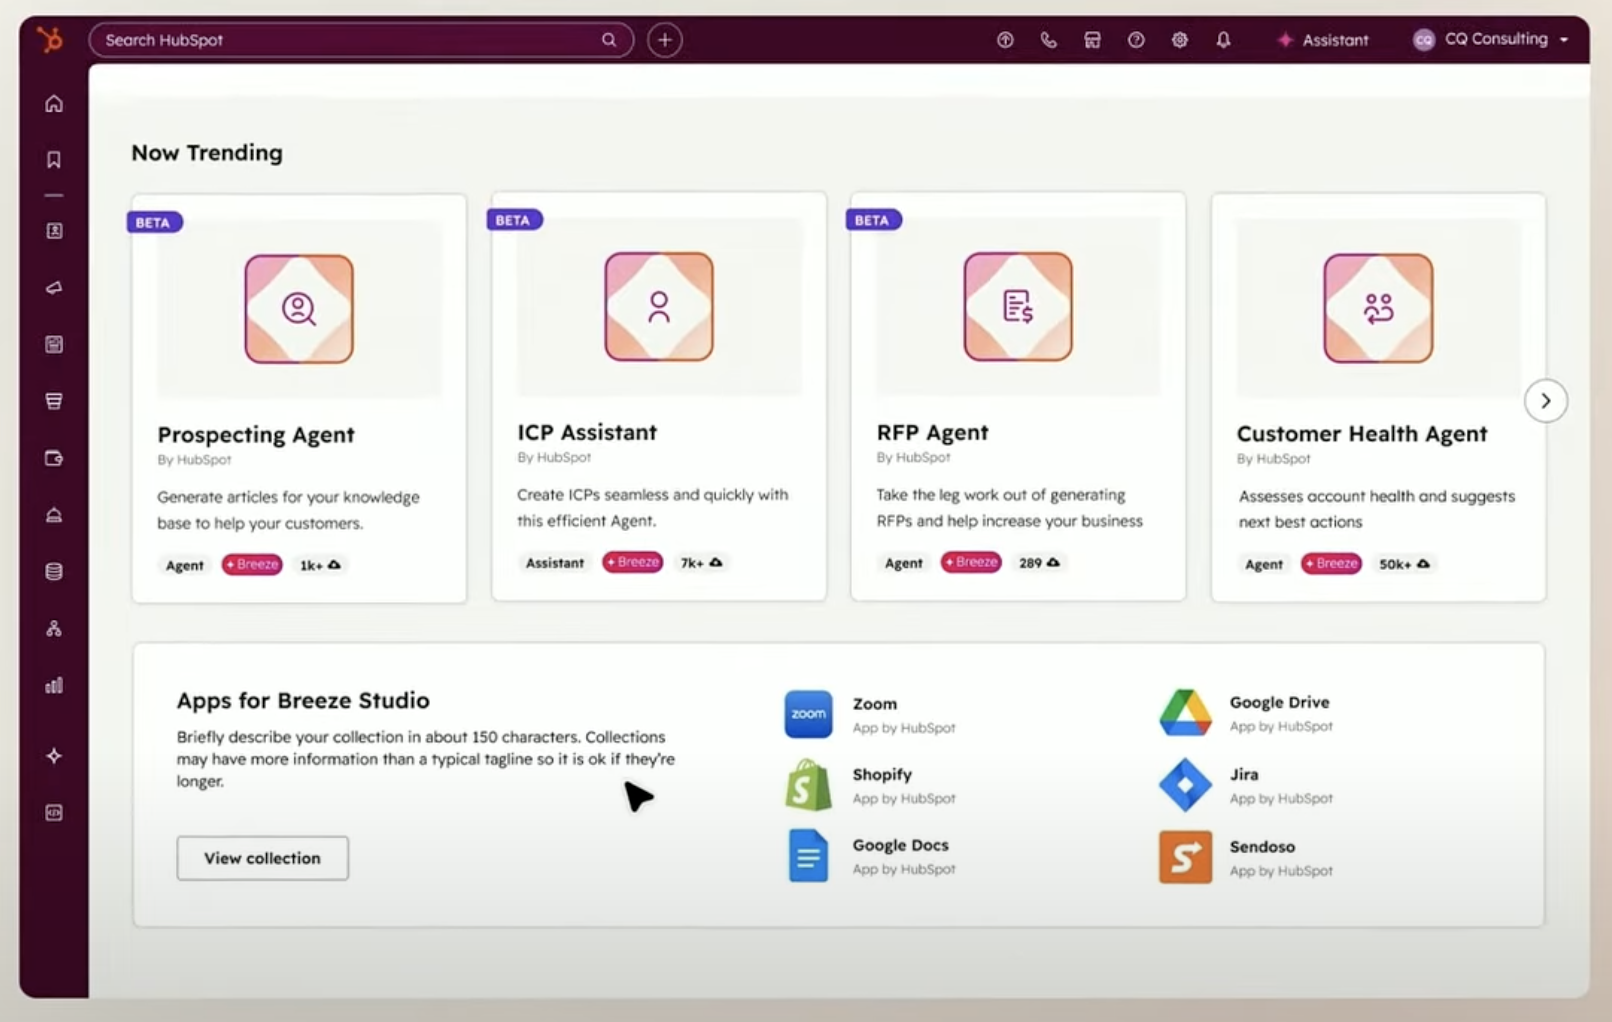Screen dimensions: 1612x1022
Task: Open the Marketplace storefront icon
Action: click(1092, 40)
